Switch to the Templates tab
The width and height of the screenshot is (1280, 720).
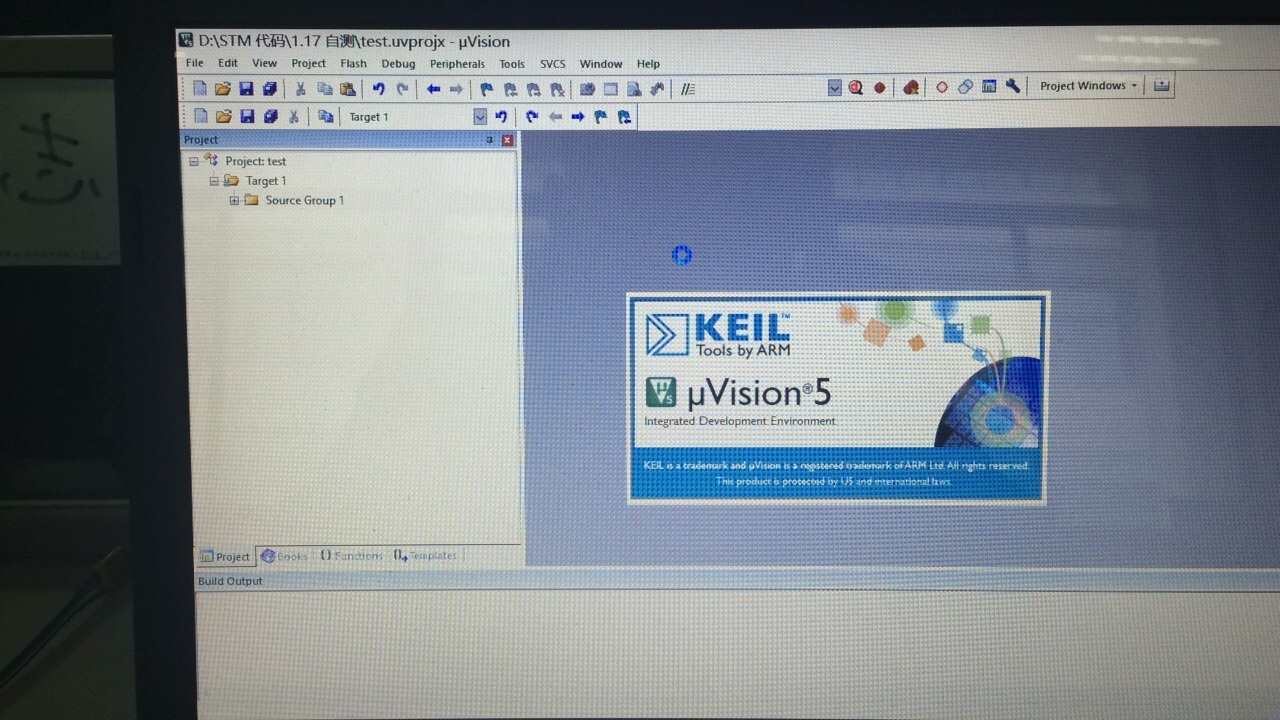(426, 556)
